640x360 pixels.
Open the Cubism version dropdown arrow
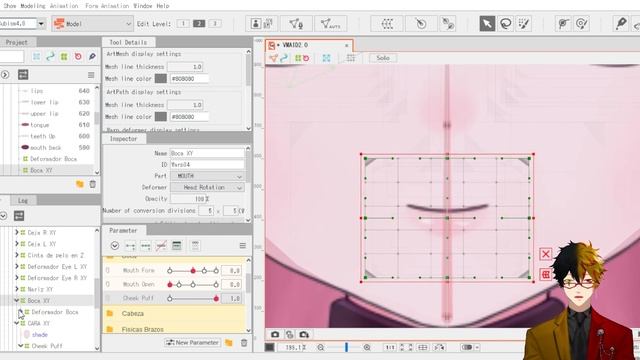pos(41,24)
